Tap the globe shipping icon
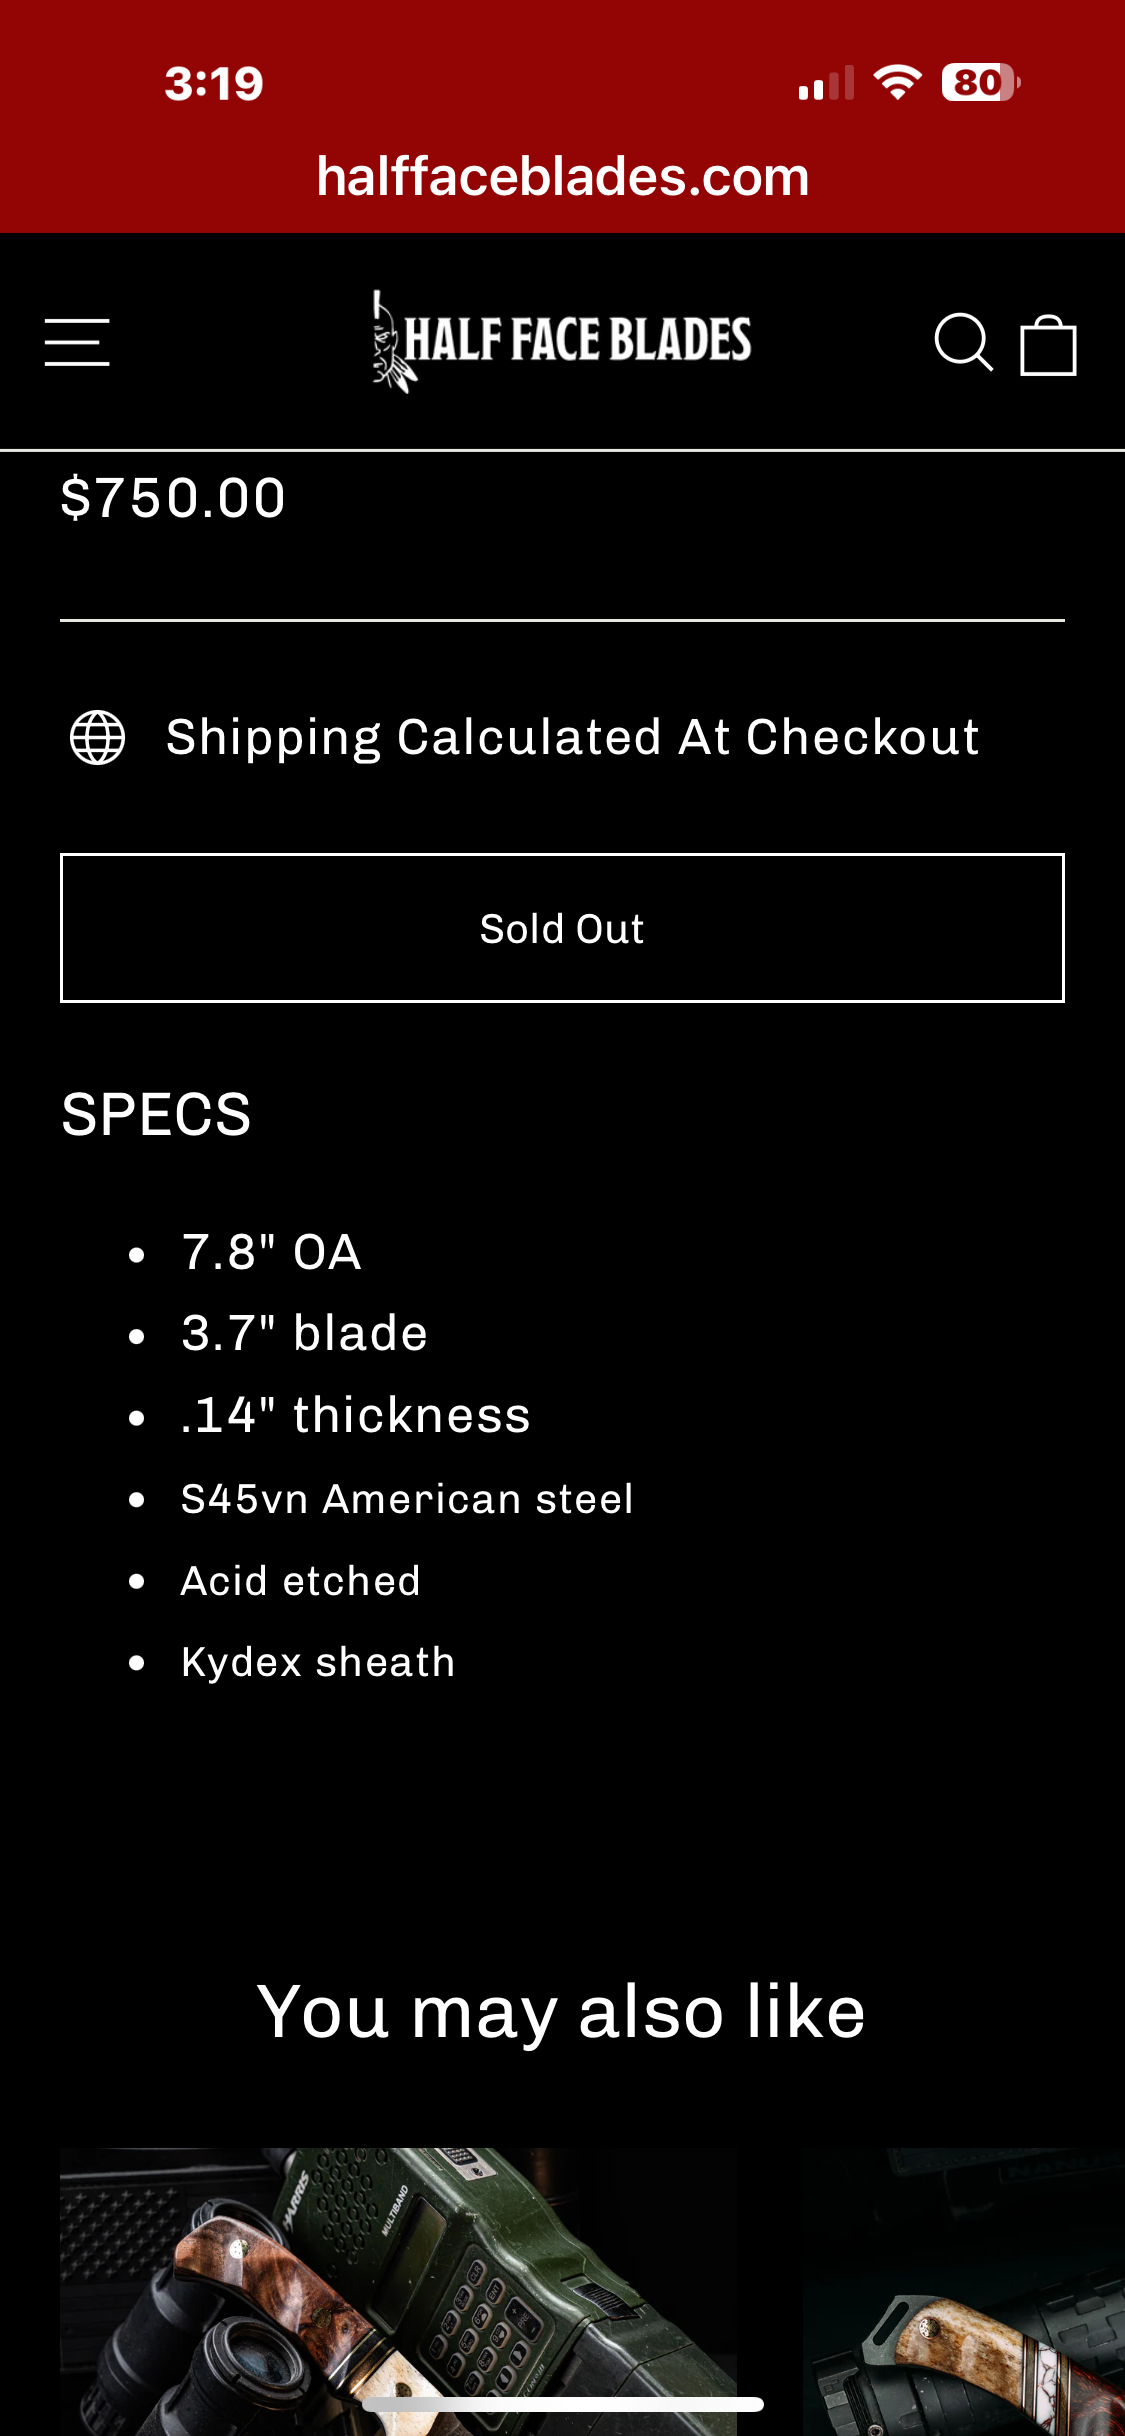This screenshot has width=1125, height=2436. click(98, 738)
